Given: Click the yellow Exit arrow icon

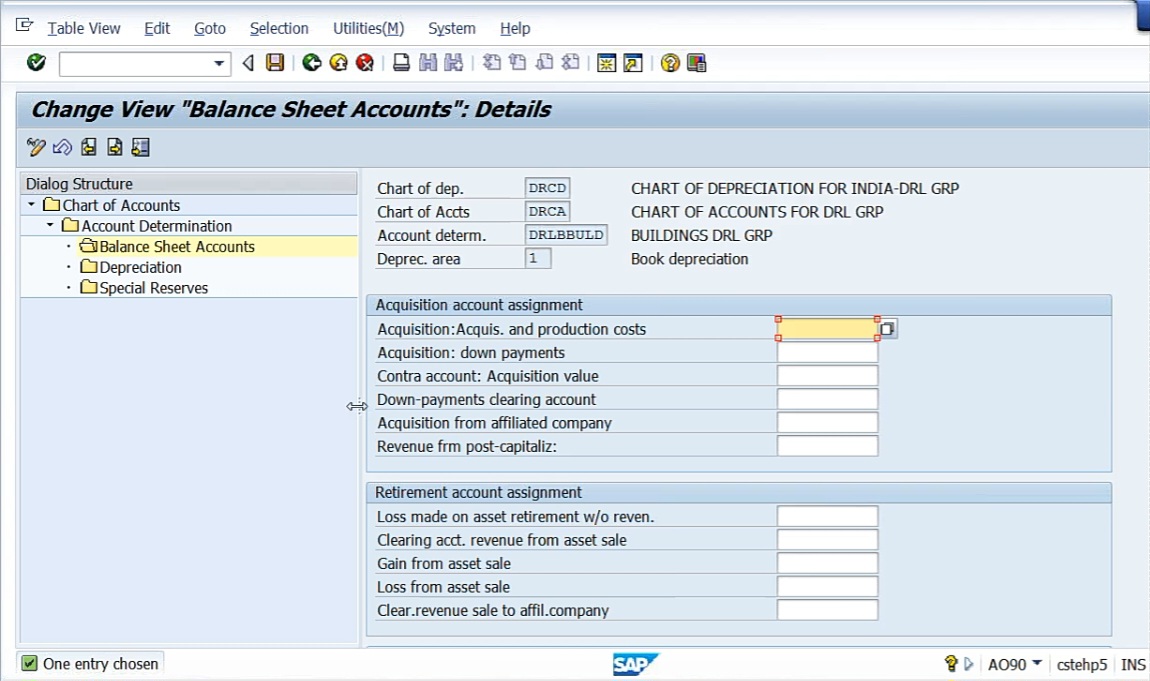Looking at the screenshot, I should 338,63.
